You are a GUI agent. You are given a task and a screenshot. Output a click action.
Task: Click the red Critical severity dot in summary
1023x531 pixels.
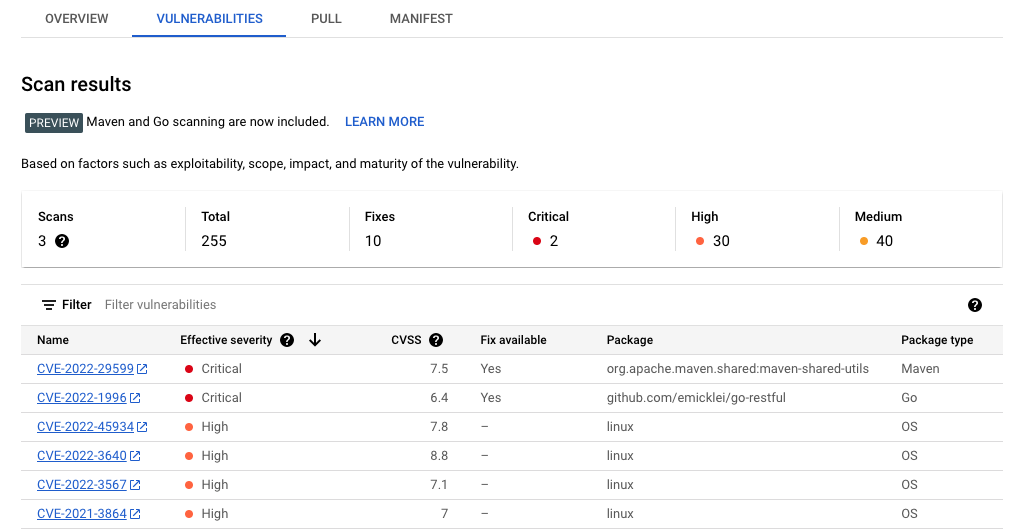point(537,241)
